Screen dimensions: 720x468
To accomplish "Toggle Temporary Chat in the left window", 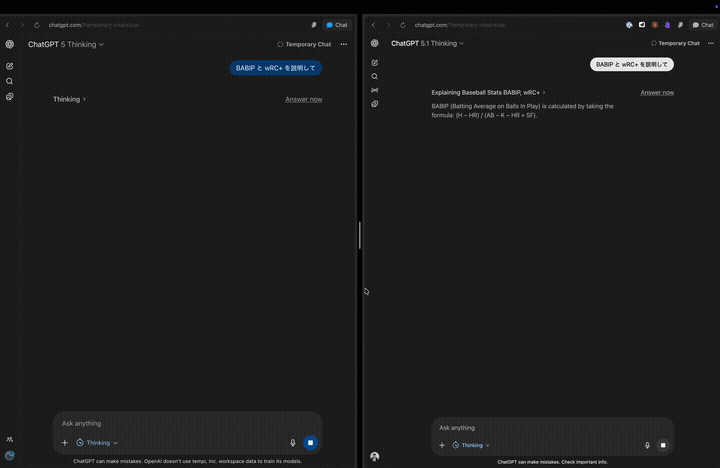I will tap(304, 44).
